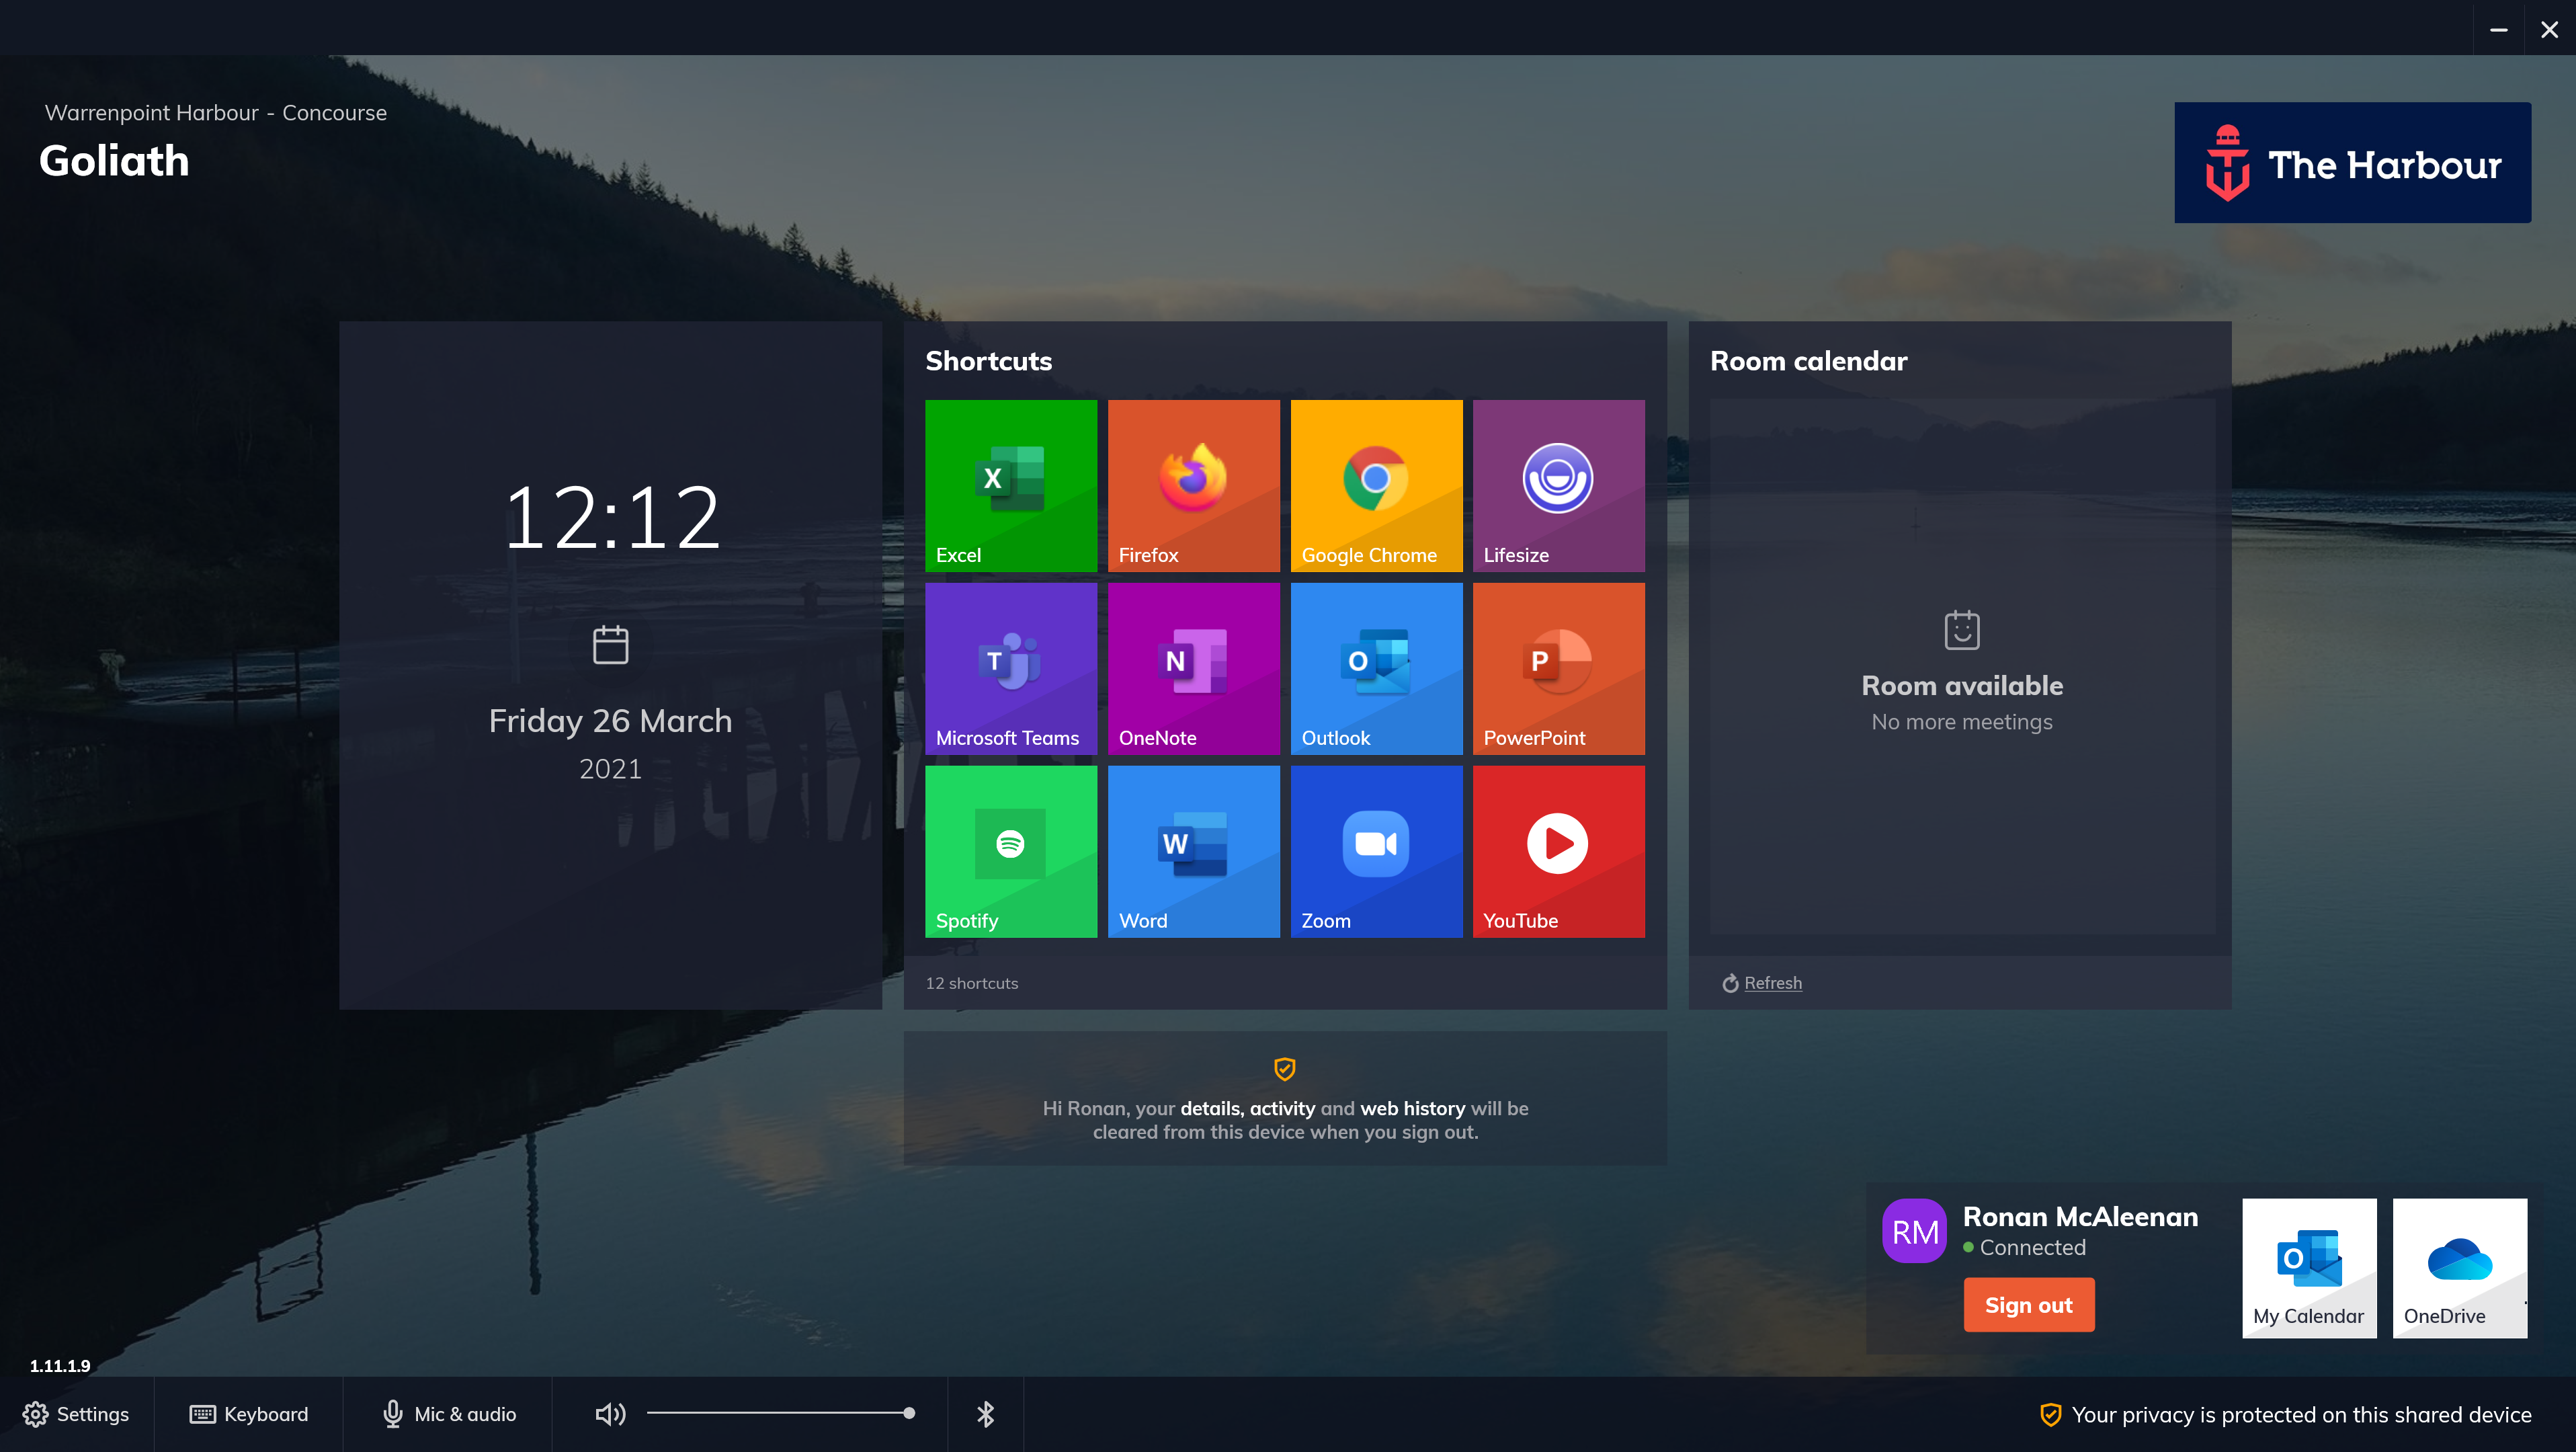
Task: Click the 2021 year text
Action: click(x=610, y=769)
